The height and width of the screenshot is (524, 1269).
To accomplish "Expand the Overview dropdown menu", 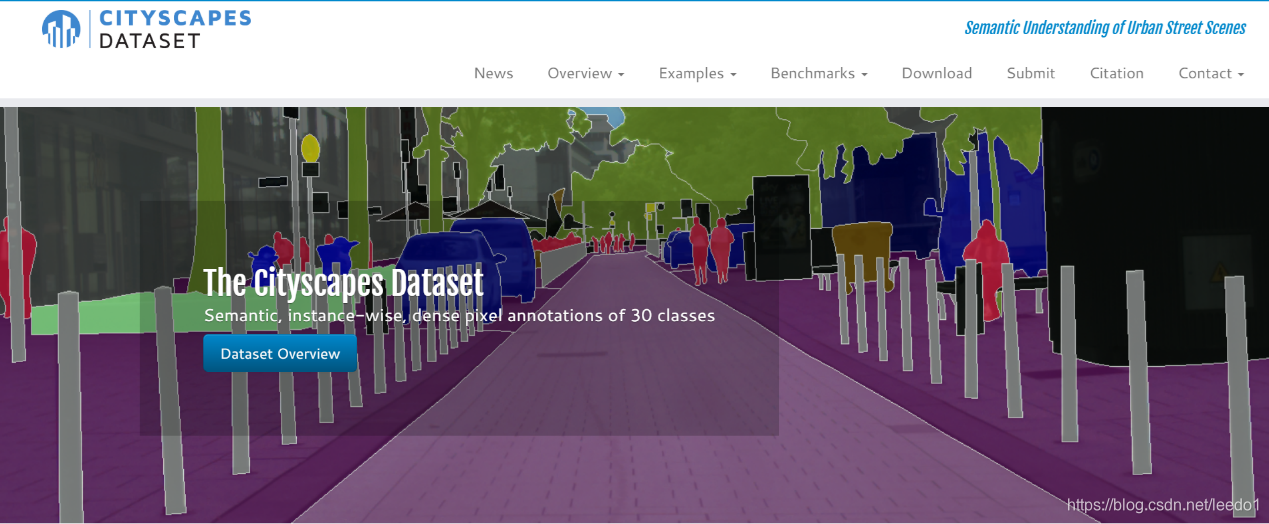I will pyautogui.click(x=585, y=73).
